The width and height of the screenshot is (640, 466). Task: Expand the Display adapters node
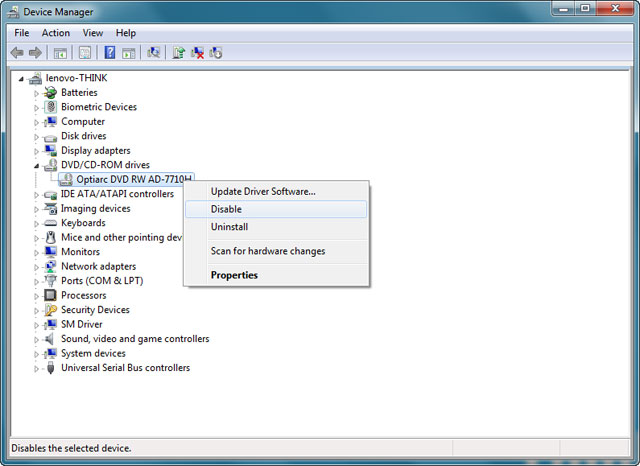coord(36,151)
